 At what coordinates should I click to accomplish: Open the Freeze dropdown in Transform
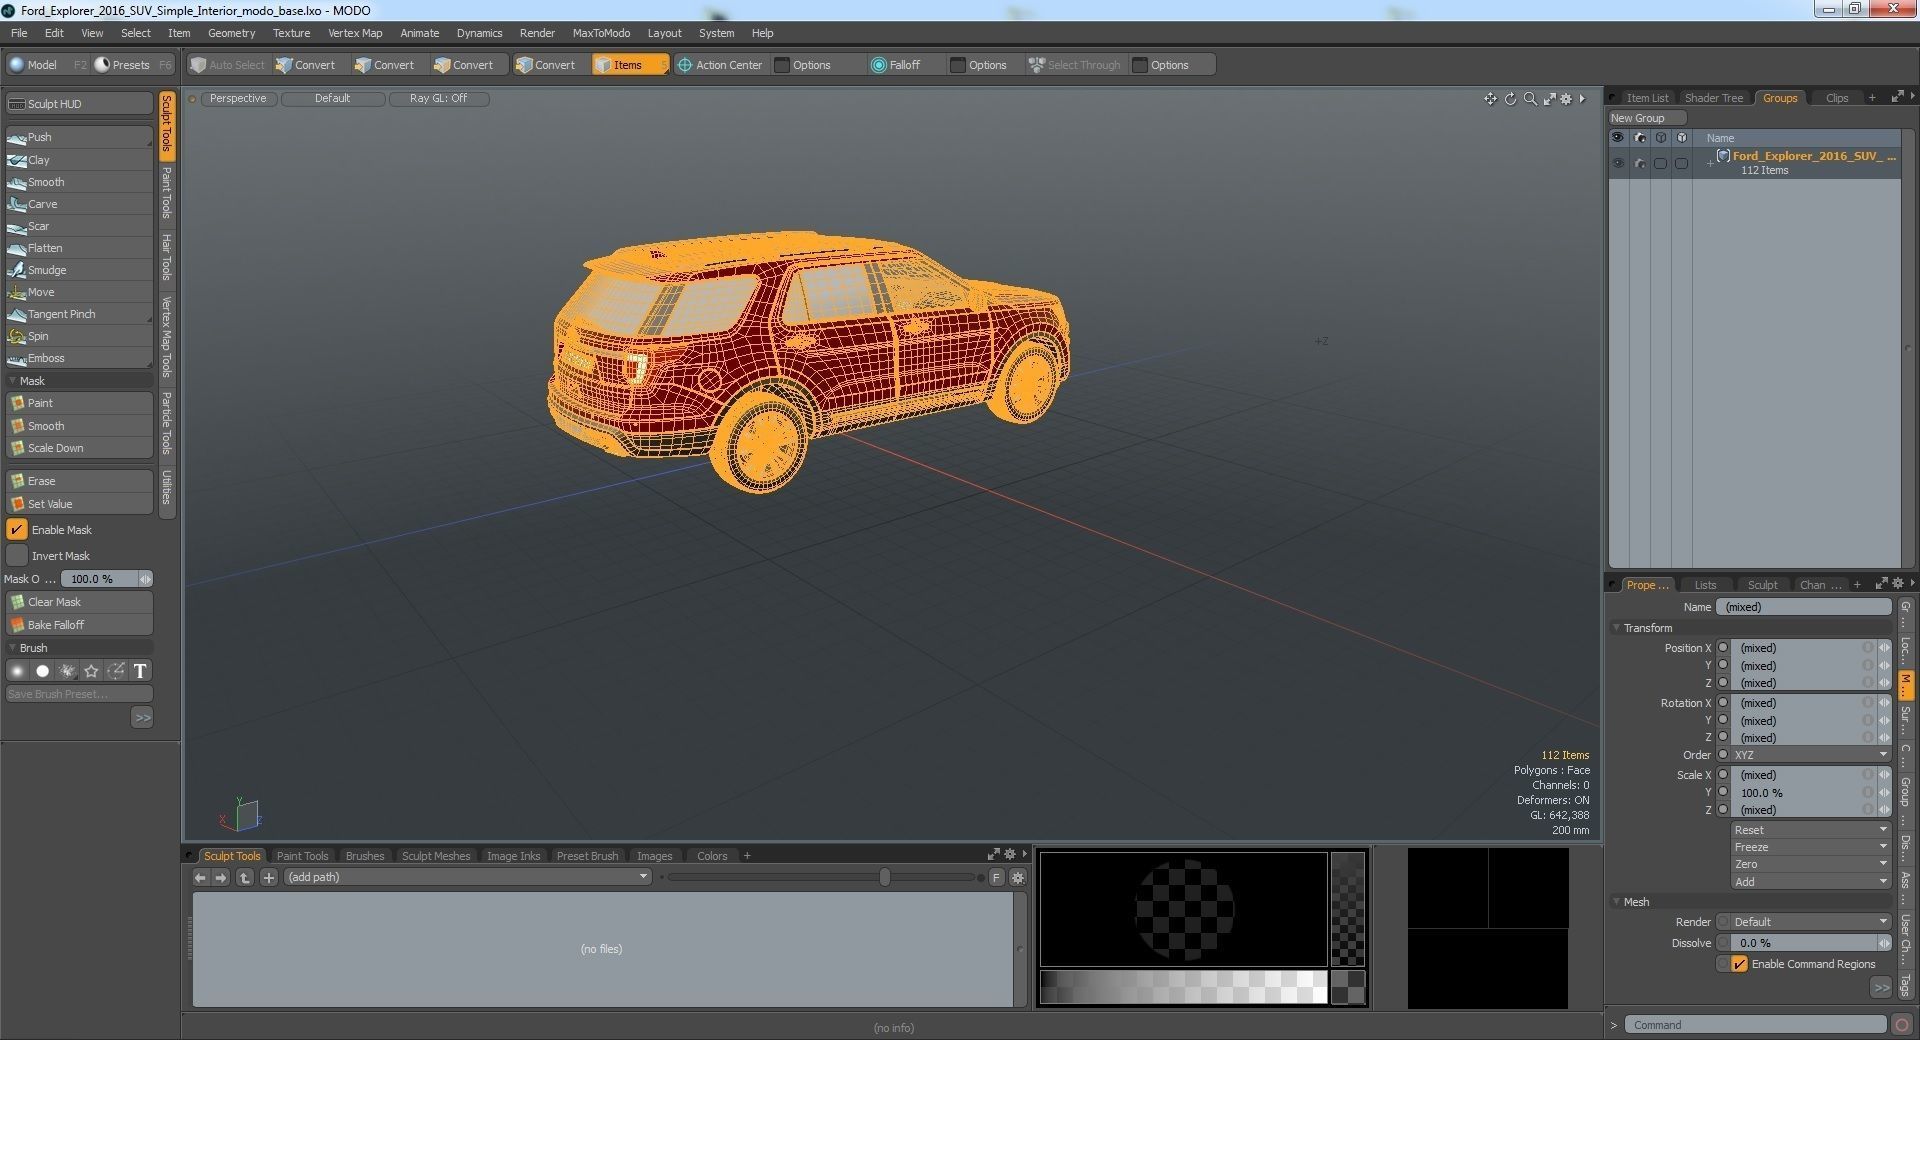coord(1810,847)
